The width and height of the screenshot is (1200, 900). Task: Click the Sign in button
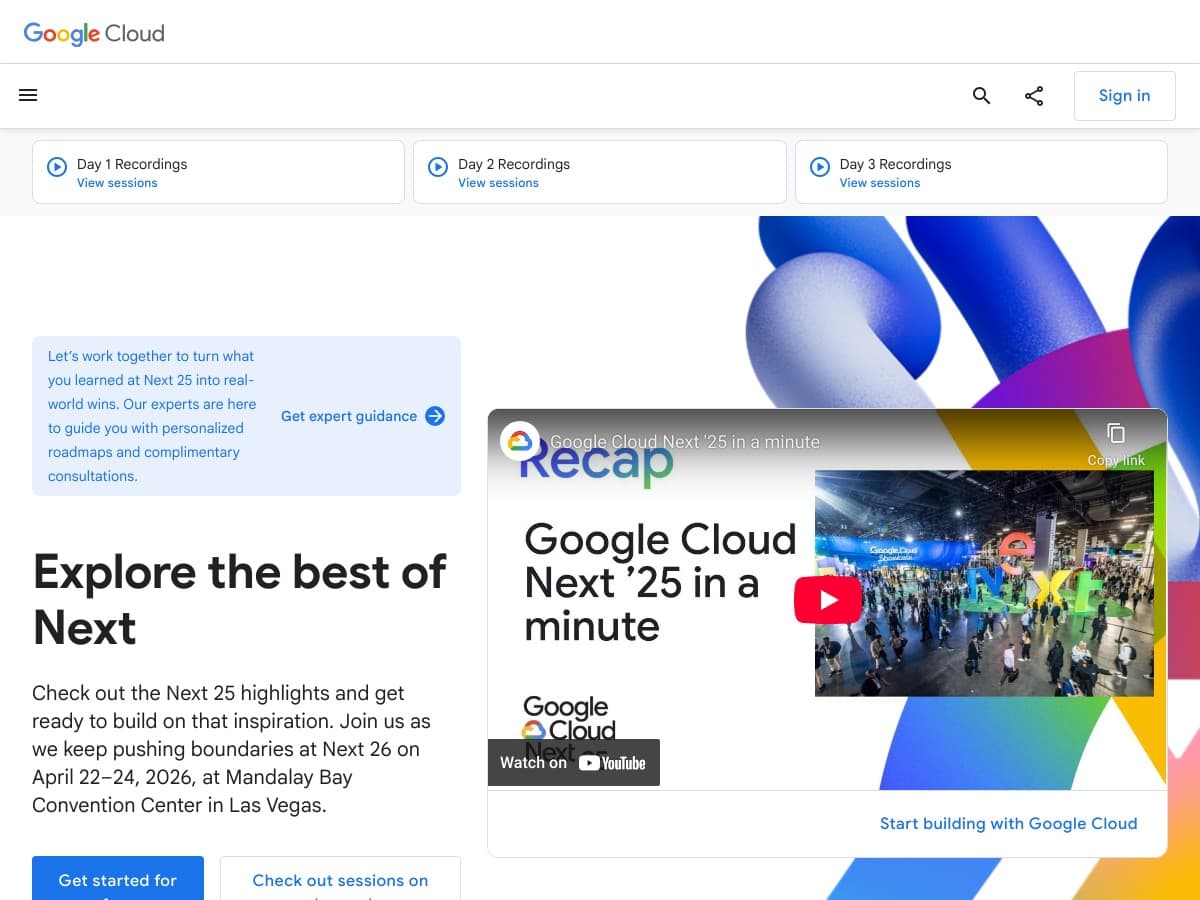pyautogui.click(x=1124, y=96)
